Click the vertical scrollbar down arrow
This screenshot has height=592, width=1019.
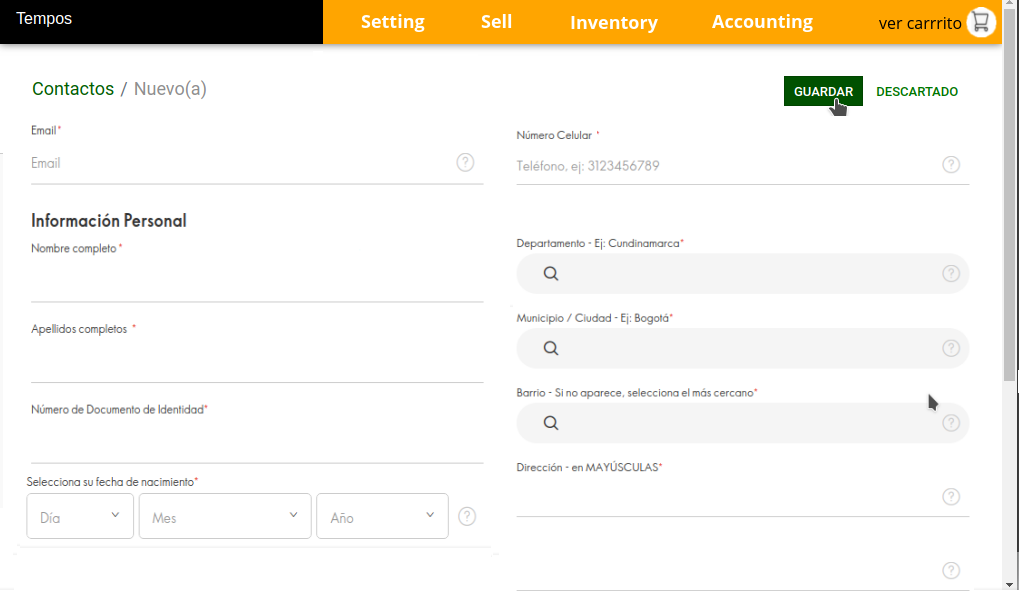tap(1009, 583)
